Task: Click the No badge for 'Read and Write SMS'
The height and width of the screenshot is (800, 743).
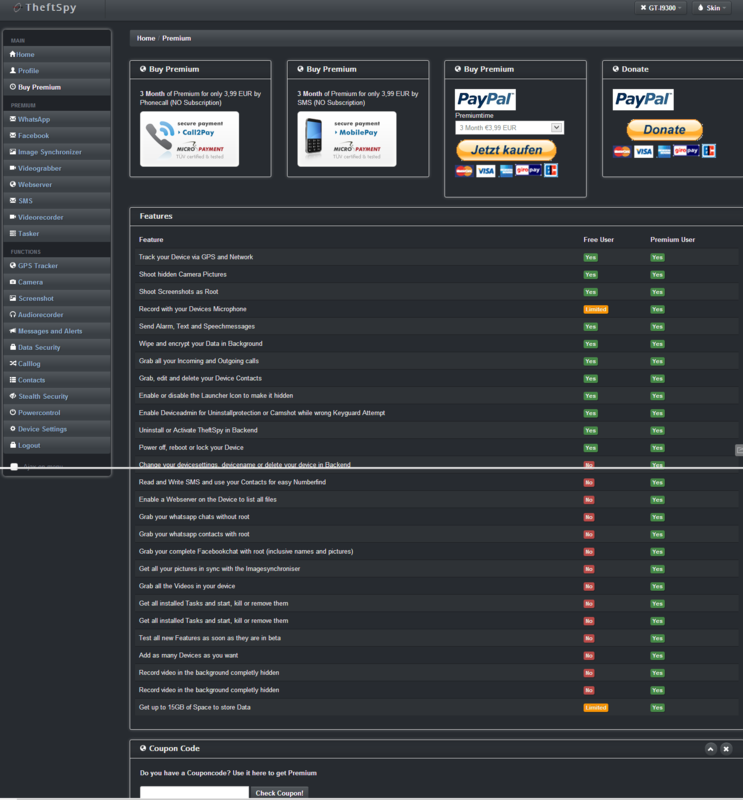Action: tap(589, 482)
